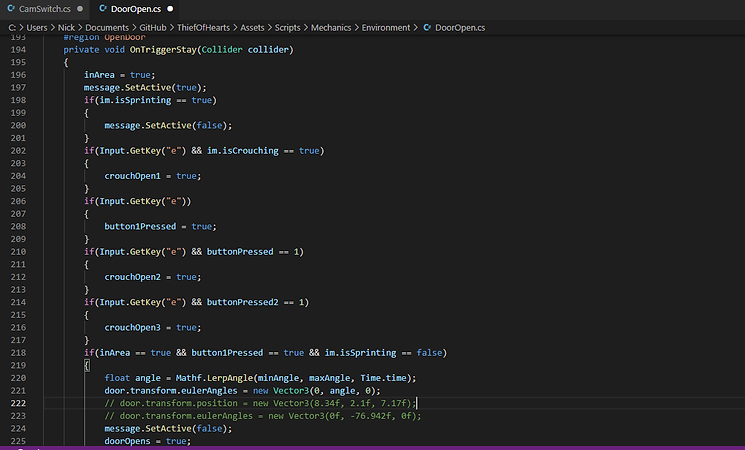Viewport: 745px width, 450px height.
Task: Click line number 202 in the gutter
Action: pos(18,151)
